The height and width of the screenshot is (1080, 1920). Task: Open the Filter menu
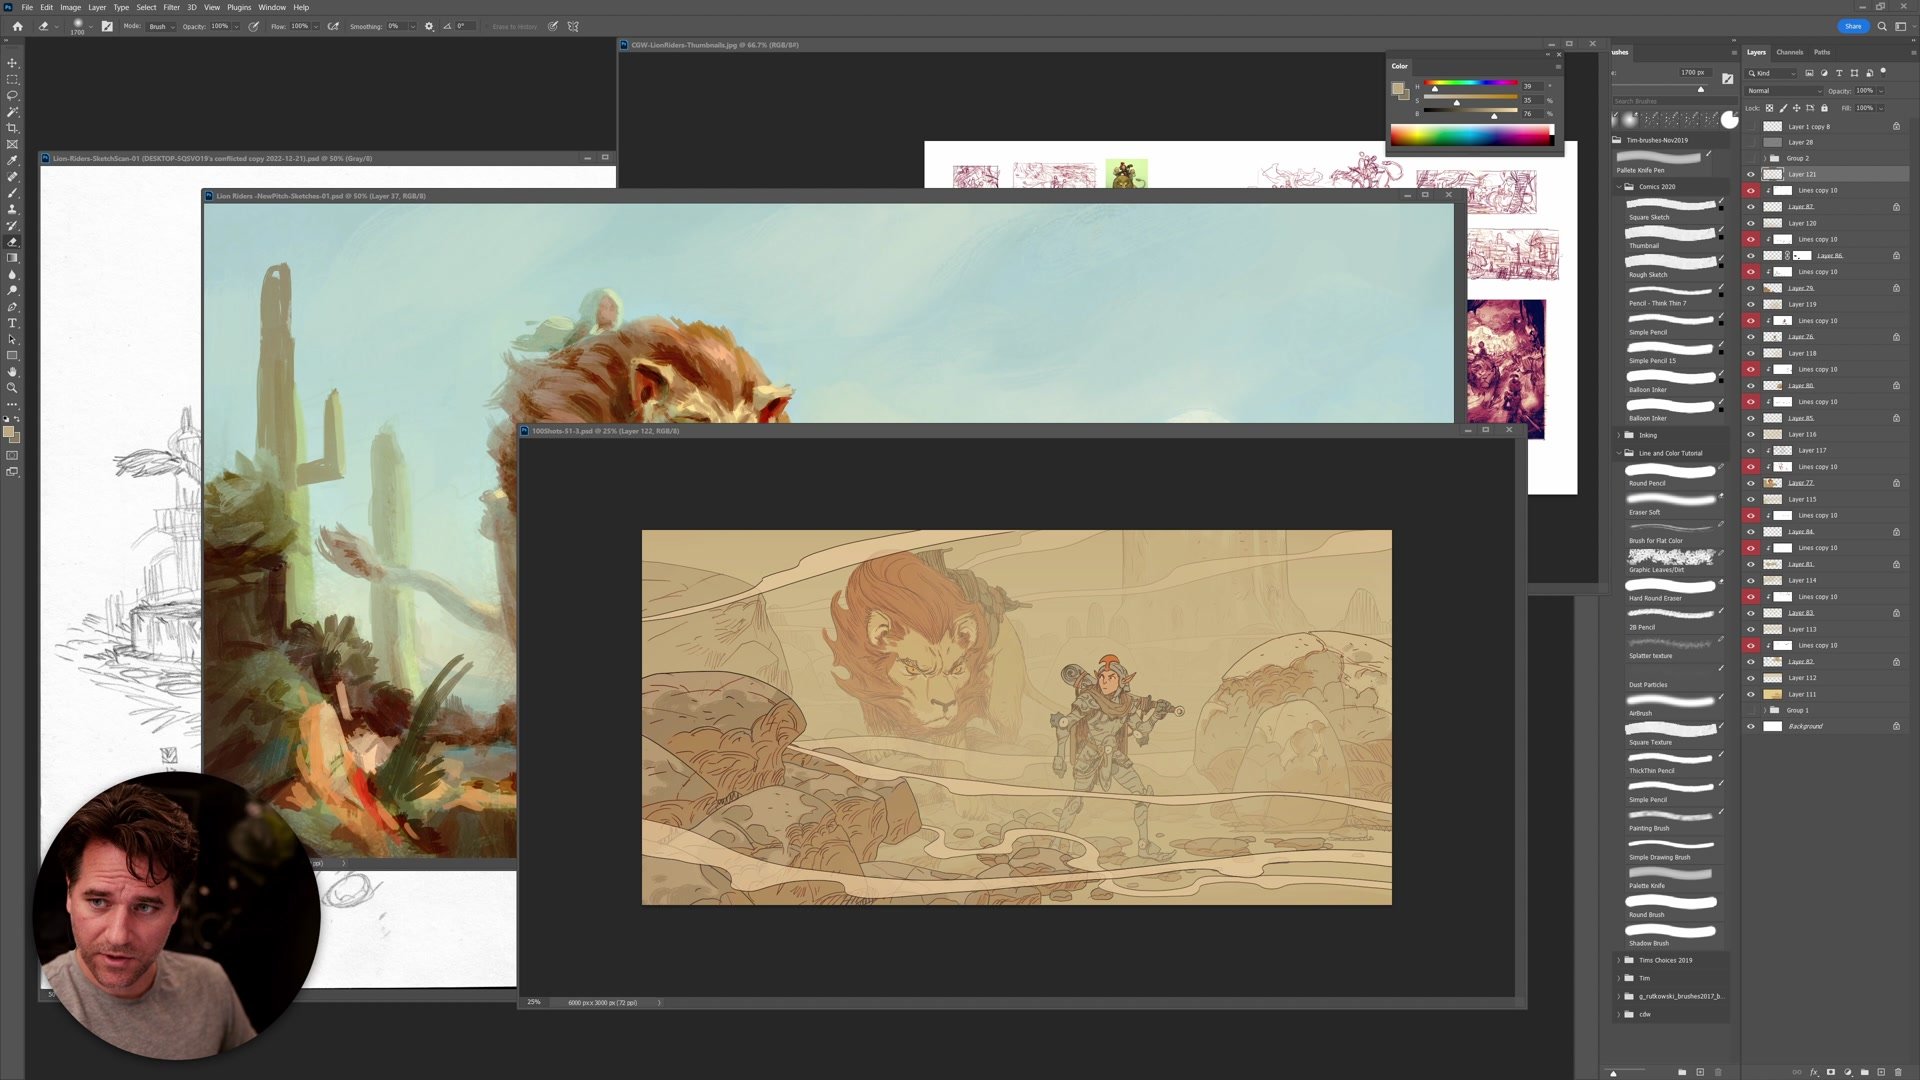tap(171, 7)
